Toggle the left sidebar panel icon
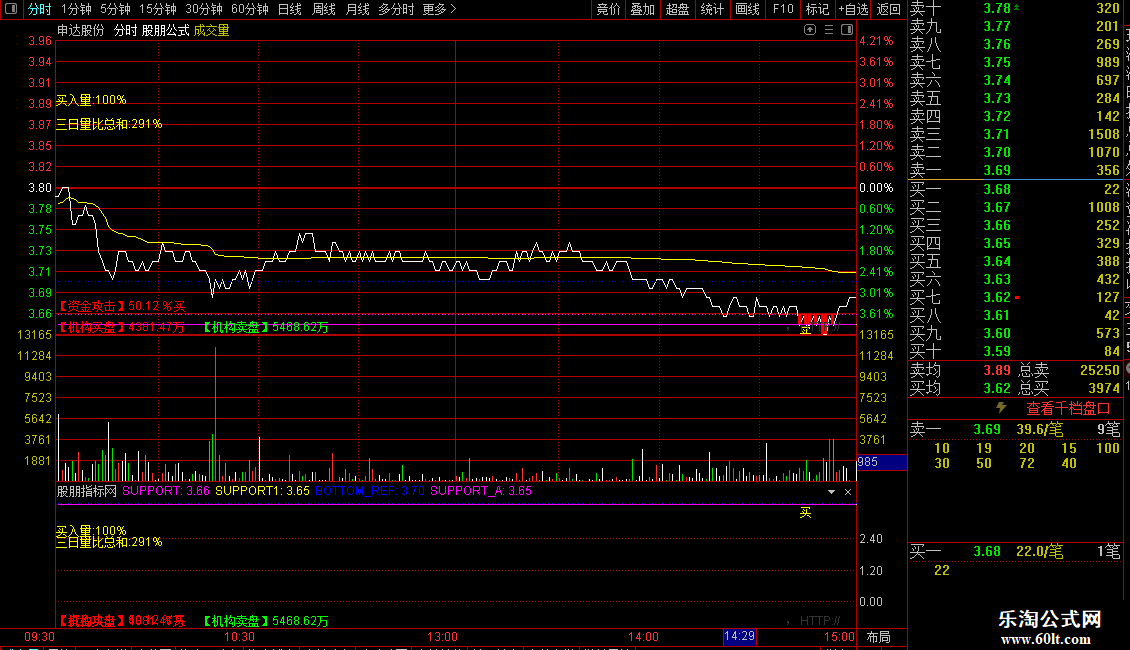This screenshot has height=650, width=1130. pos(11,9)
